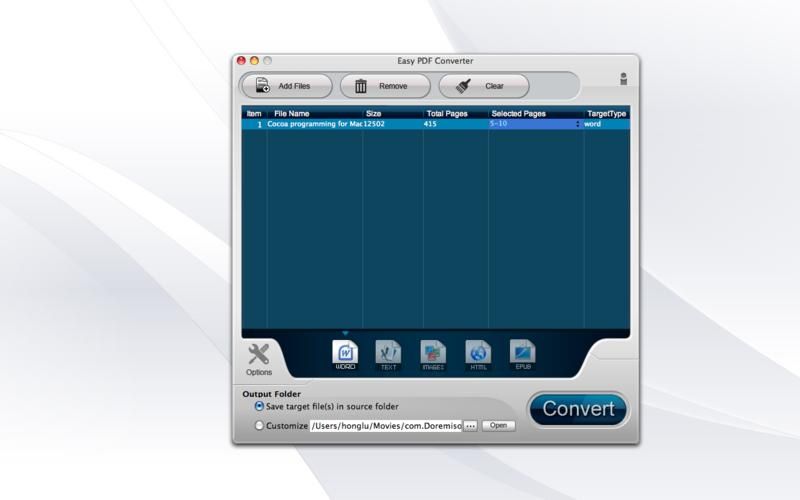The width and height of the screenshot is (800, 500).
Task: Click the TargetType column header
Action: pyautogui.click(x=607, y=114)
